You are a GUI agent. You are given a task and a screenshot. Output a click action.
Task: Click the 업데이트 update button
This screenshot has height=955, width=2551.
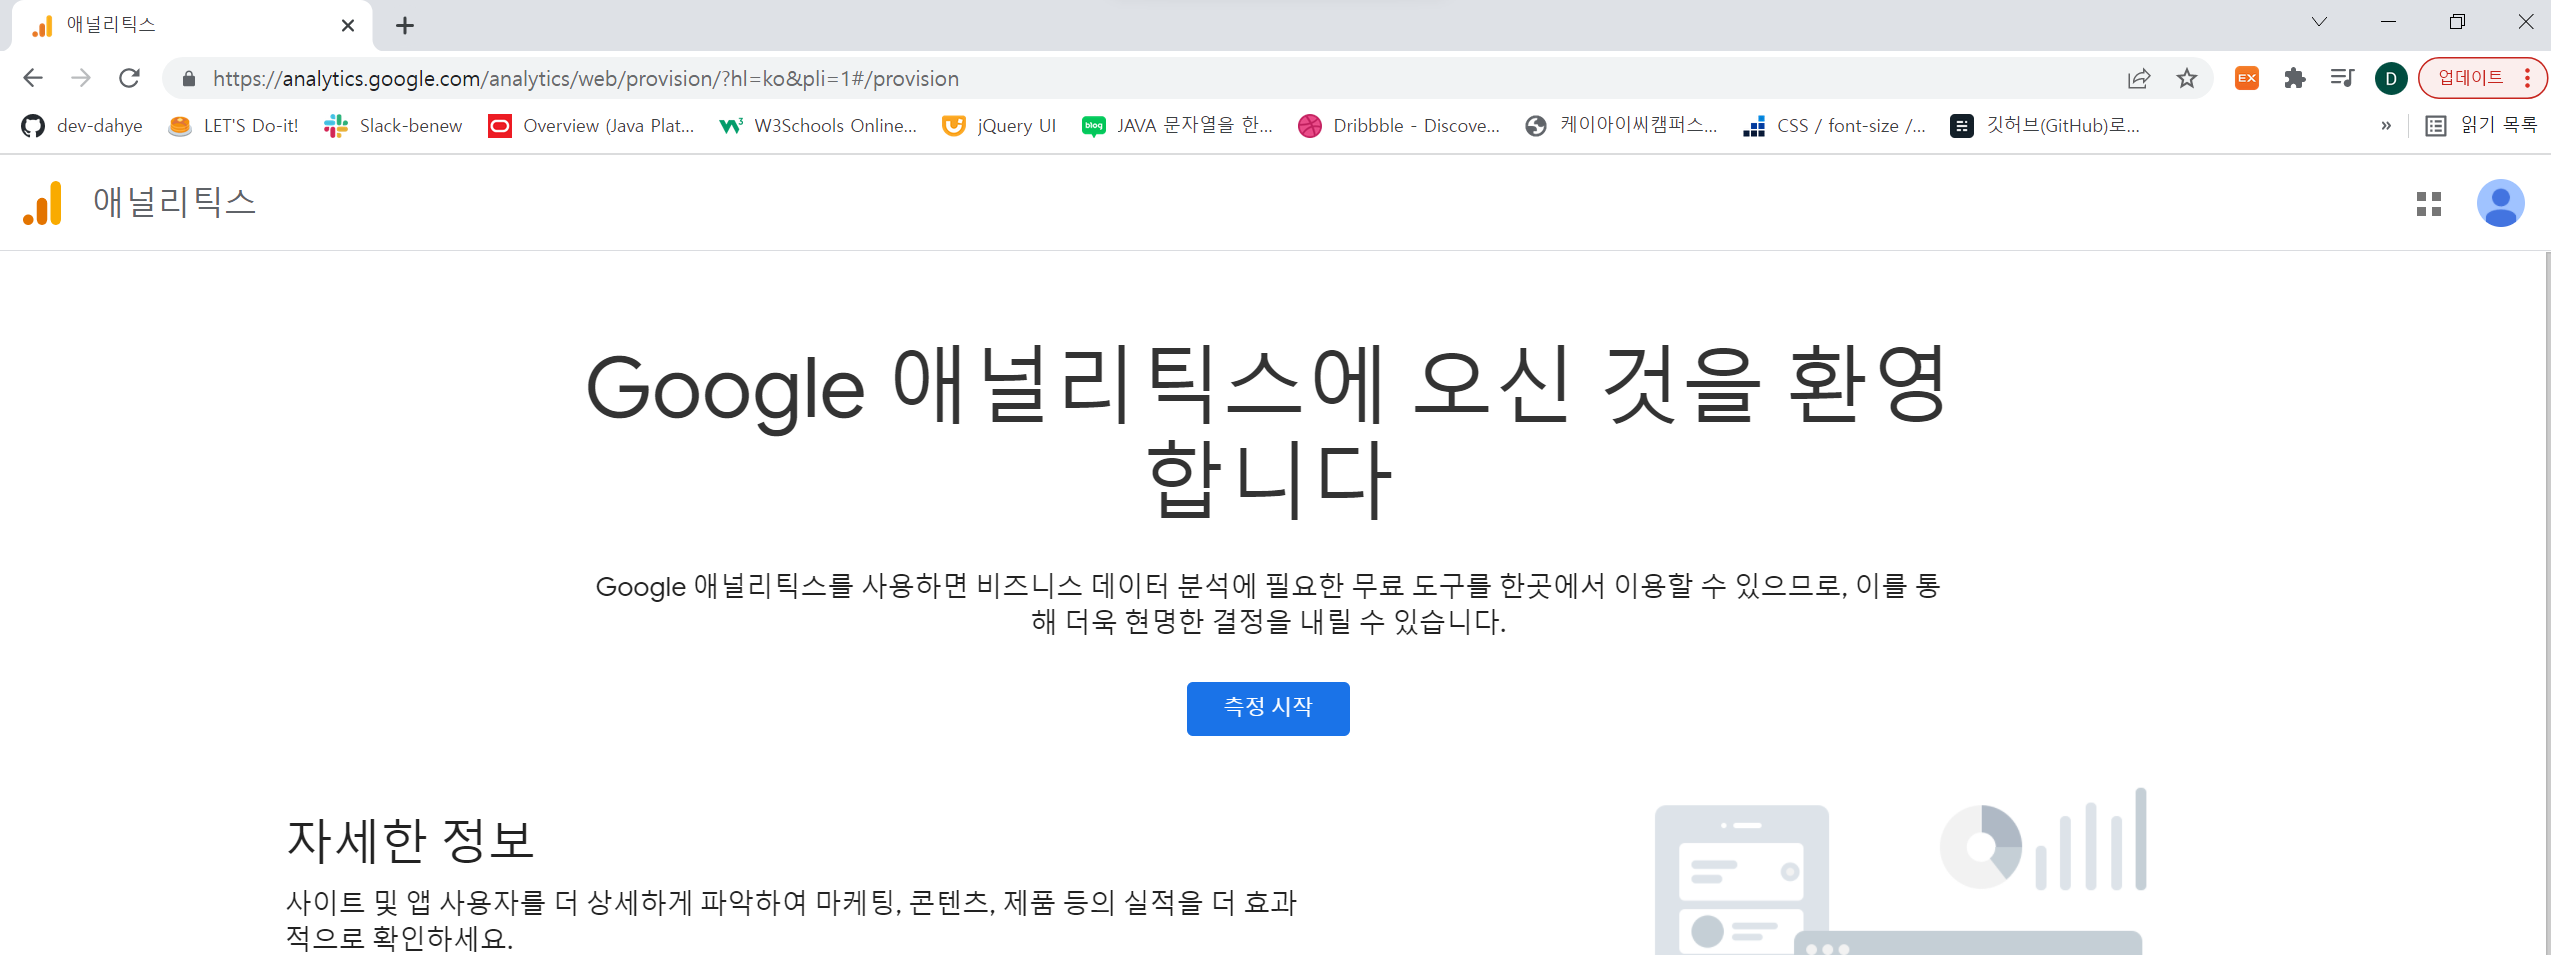click(2470, 78)
